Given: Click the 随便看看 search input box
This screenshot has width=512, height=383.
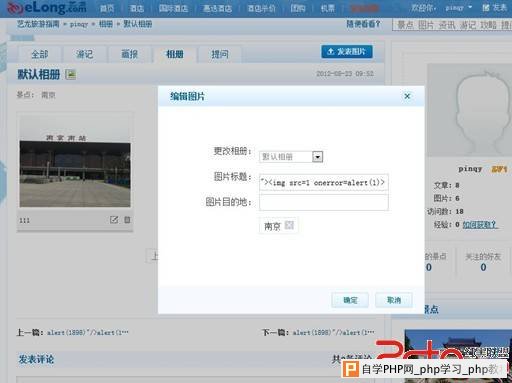Looking at the screenshot, I should pos(452,25).
